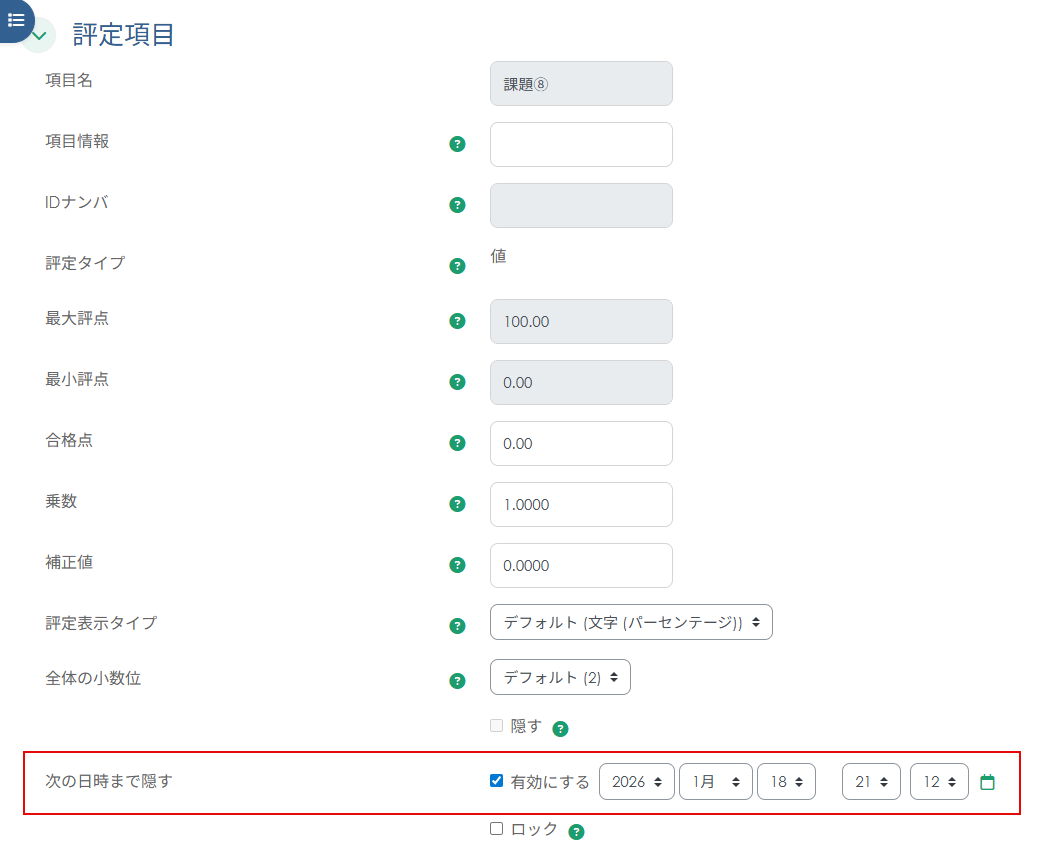Open the 全体の小数位 dropdown
The height and width of the screenshot is (861, 1037).
[560, 677]
